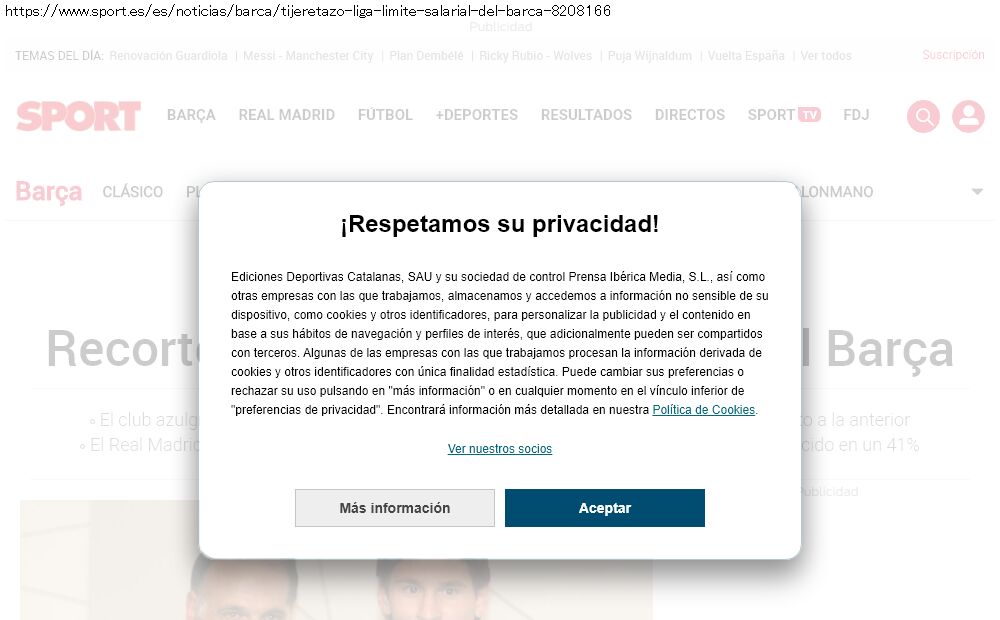Open the DIRECTOS section

(689, 115)
